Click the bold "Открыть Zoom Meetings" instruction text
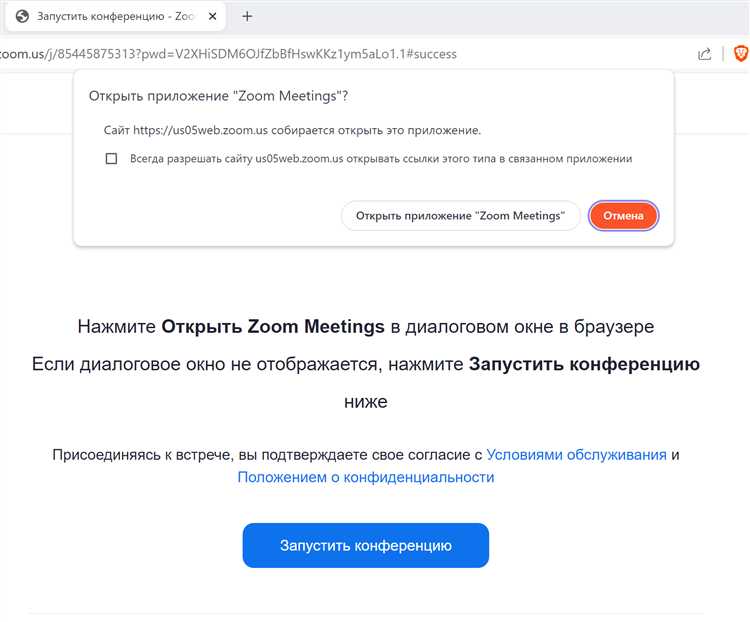 [x=273, y=327]
